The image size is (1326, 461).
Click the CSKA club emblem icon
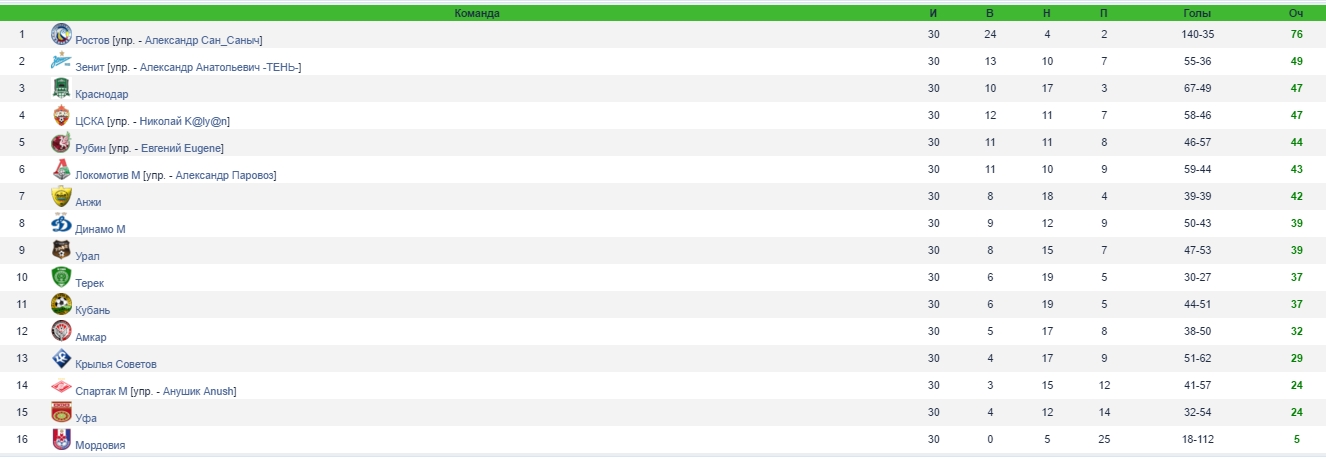coord(61,115)
